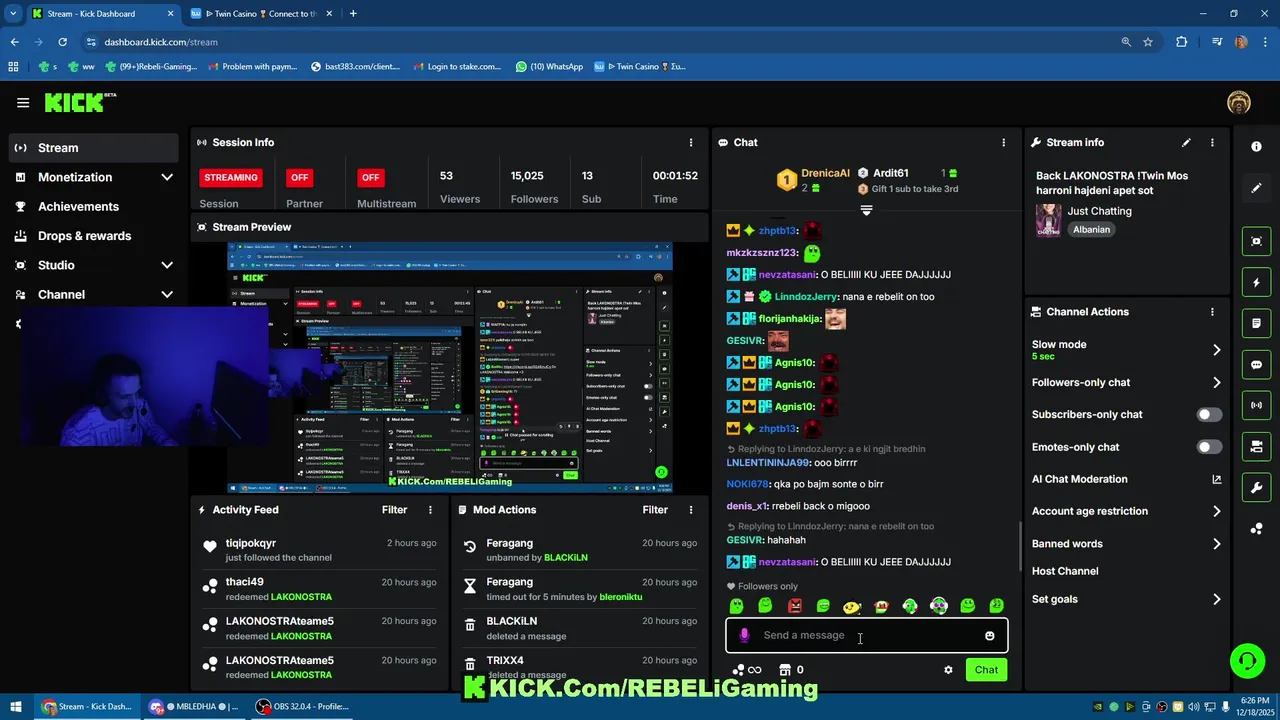Select the yellow smiling emote

851,606
